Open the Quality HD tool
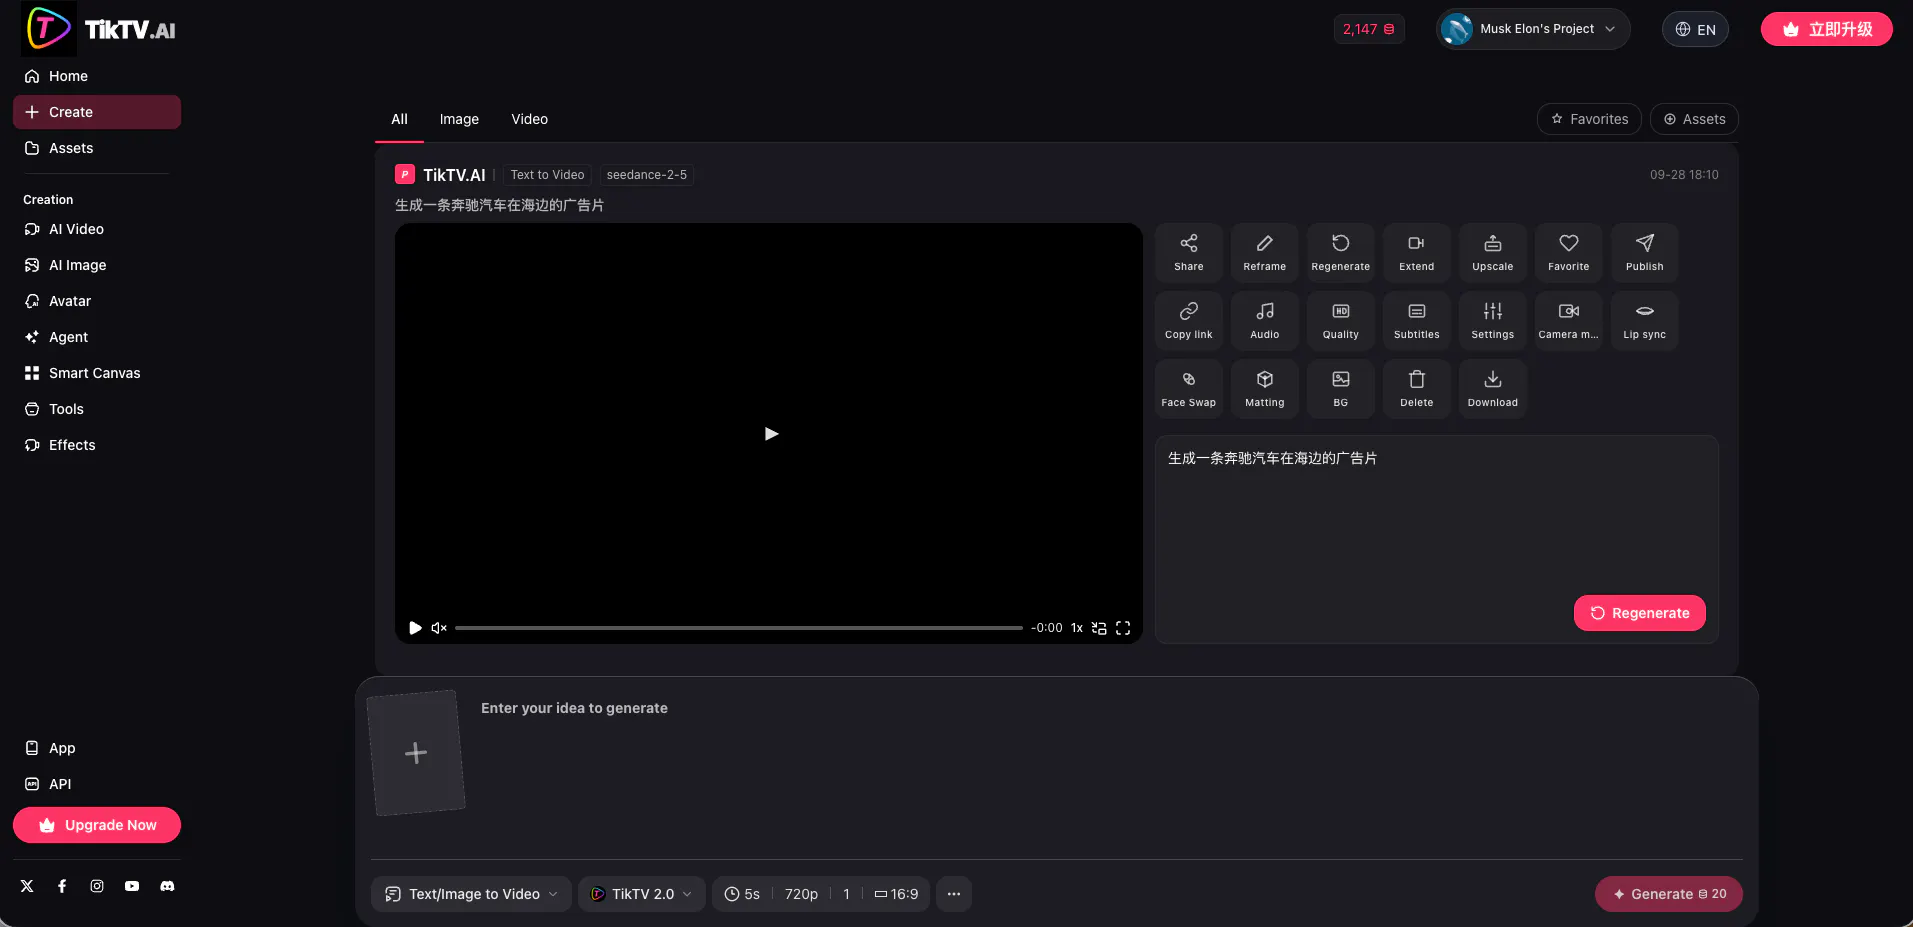 (x=1340, y=320)
